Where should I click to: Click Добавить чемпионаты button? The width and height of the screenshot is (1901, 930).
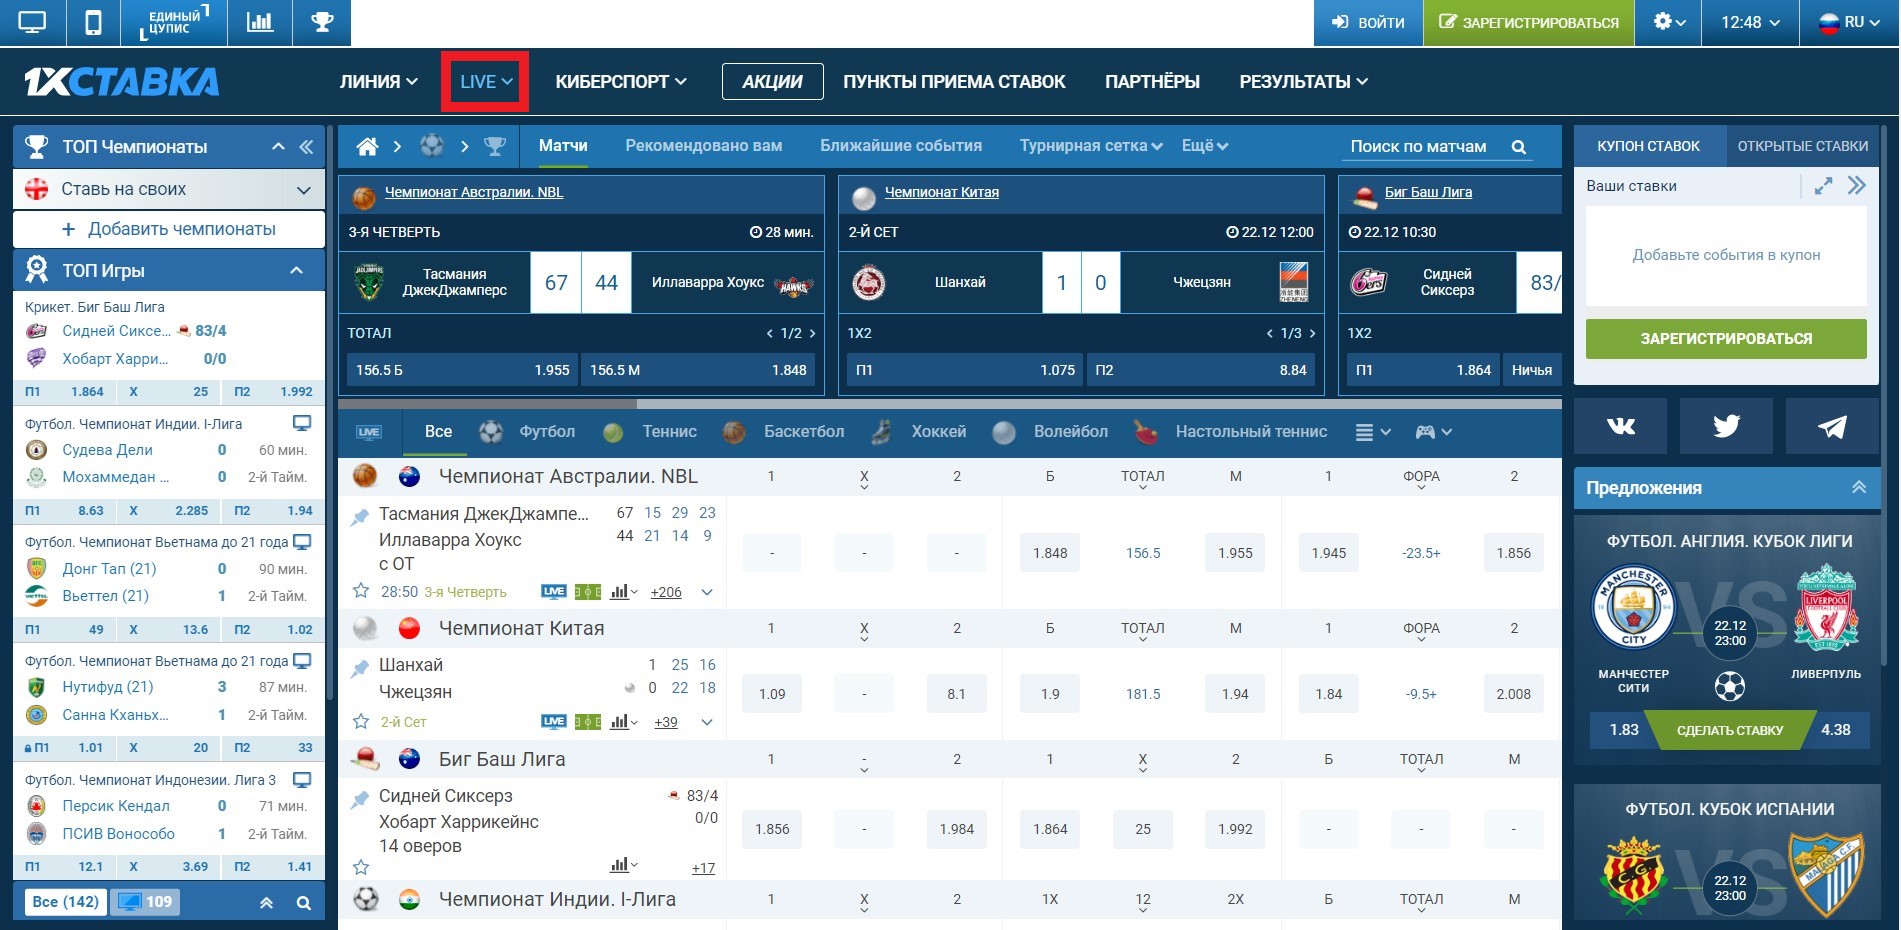169,229
